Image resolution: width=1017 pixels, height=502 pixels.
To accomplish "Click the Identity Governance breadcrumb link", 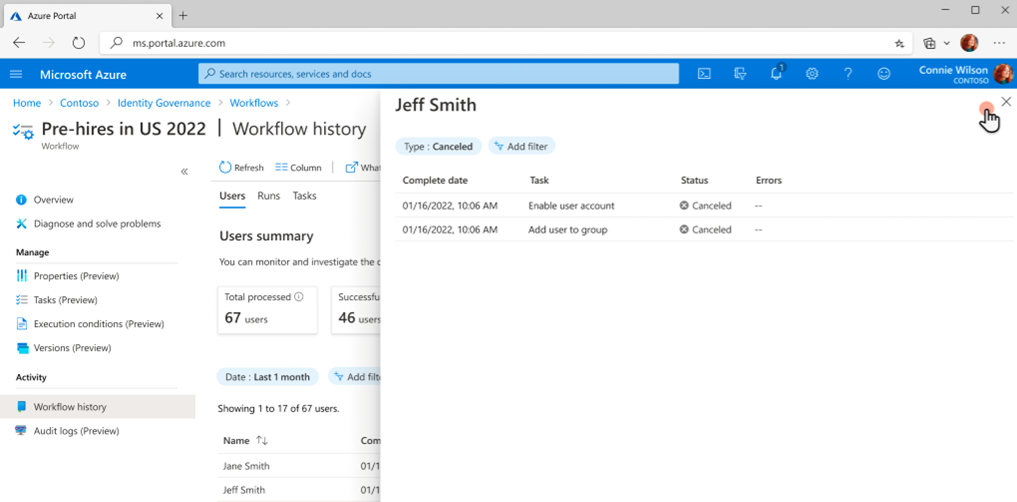I will tap(163, 103).
